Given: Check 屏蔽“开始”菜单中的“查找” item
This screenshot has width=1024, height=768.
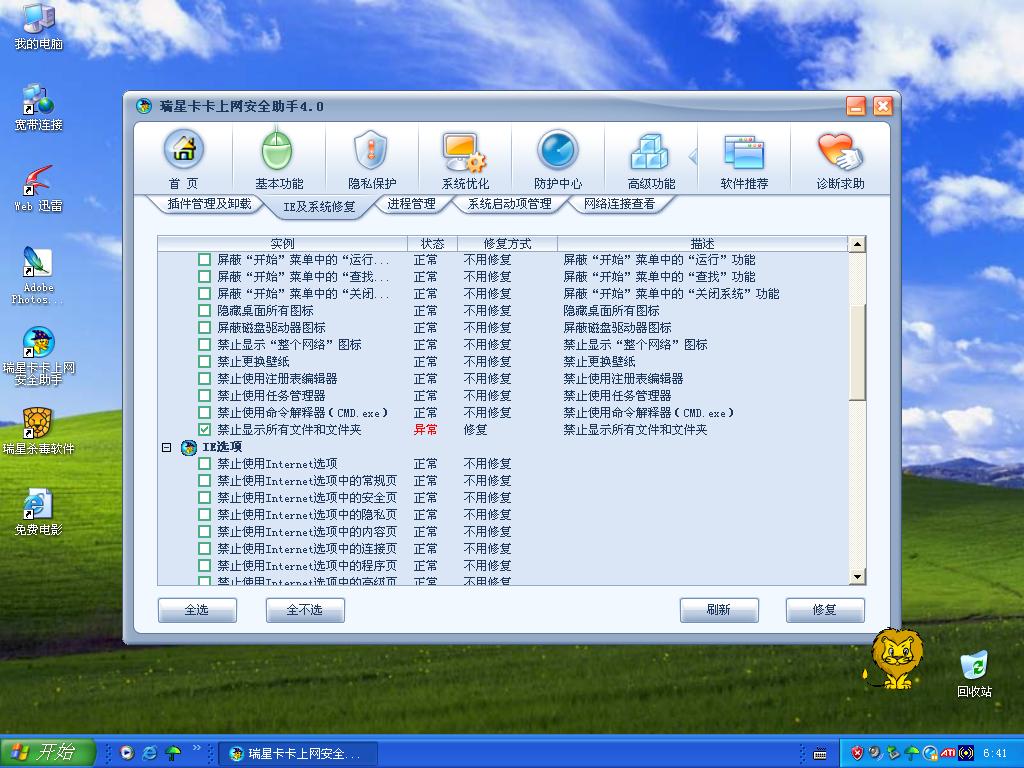Looking at the screenshot, I should [204, 277].
